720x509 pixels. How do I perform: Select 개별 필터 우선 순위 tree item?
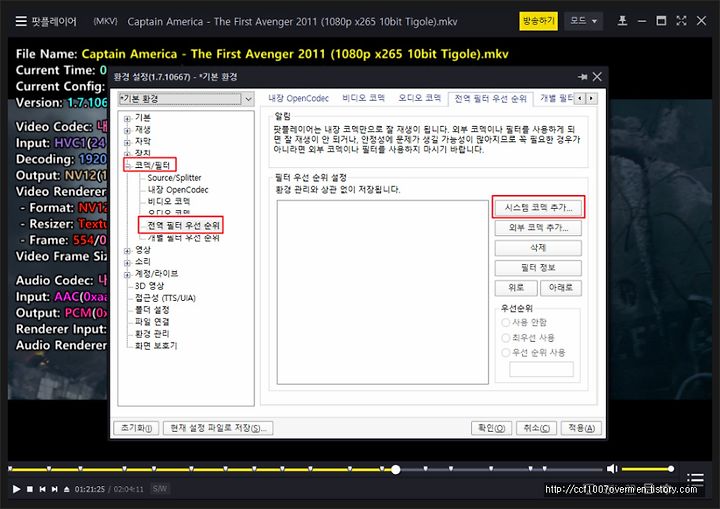click(x=183, y=238)
